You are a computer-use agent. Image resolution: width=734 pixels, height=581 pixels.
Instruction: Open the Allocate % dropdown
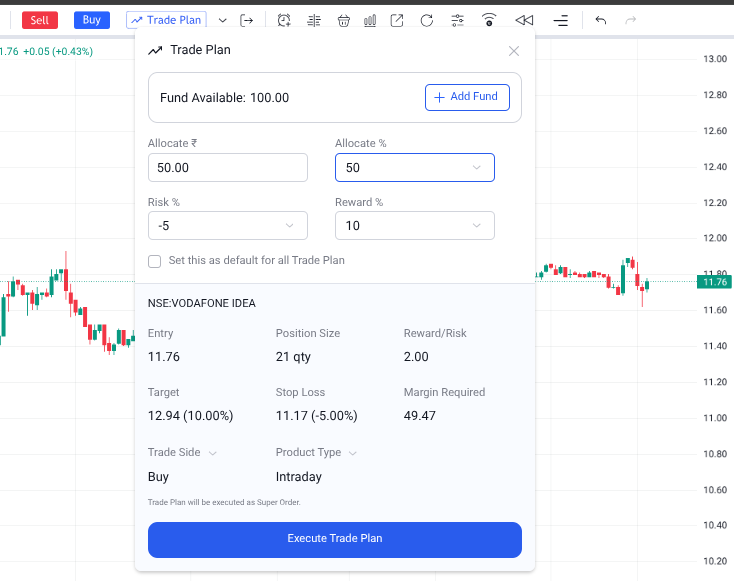(414, 168)
